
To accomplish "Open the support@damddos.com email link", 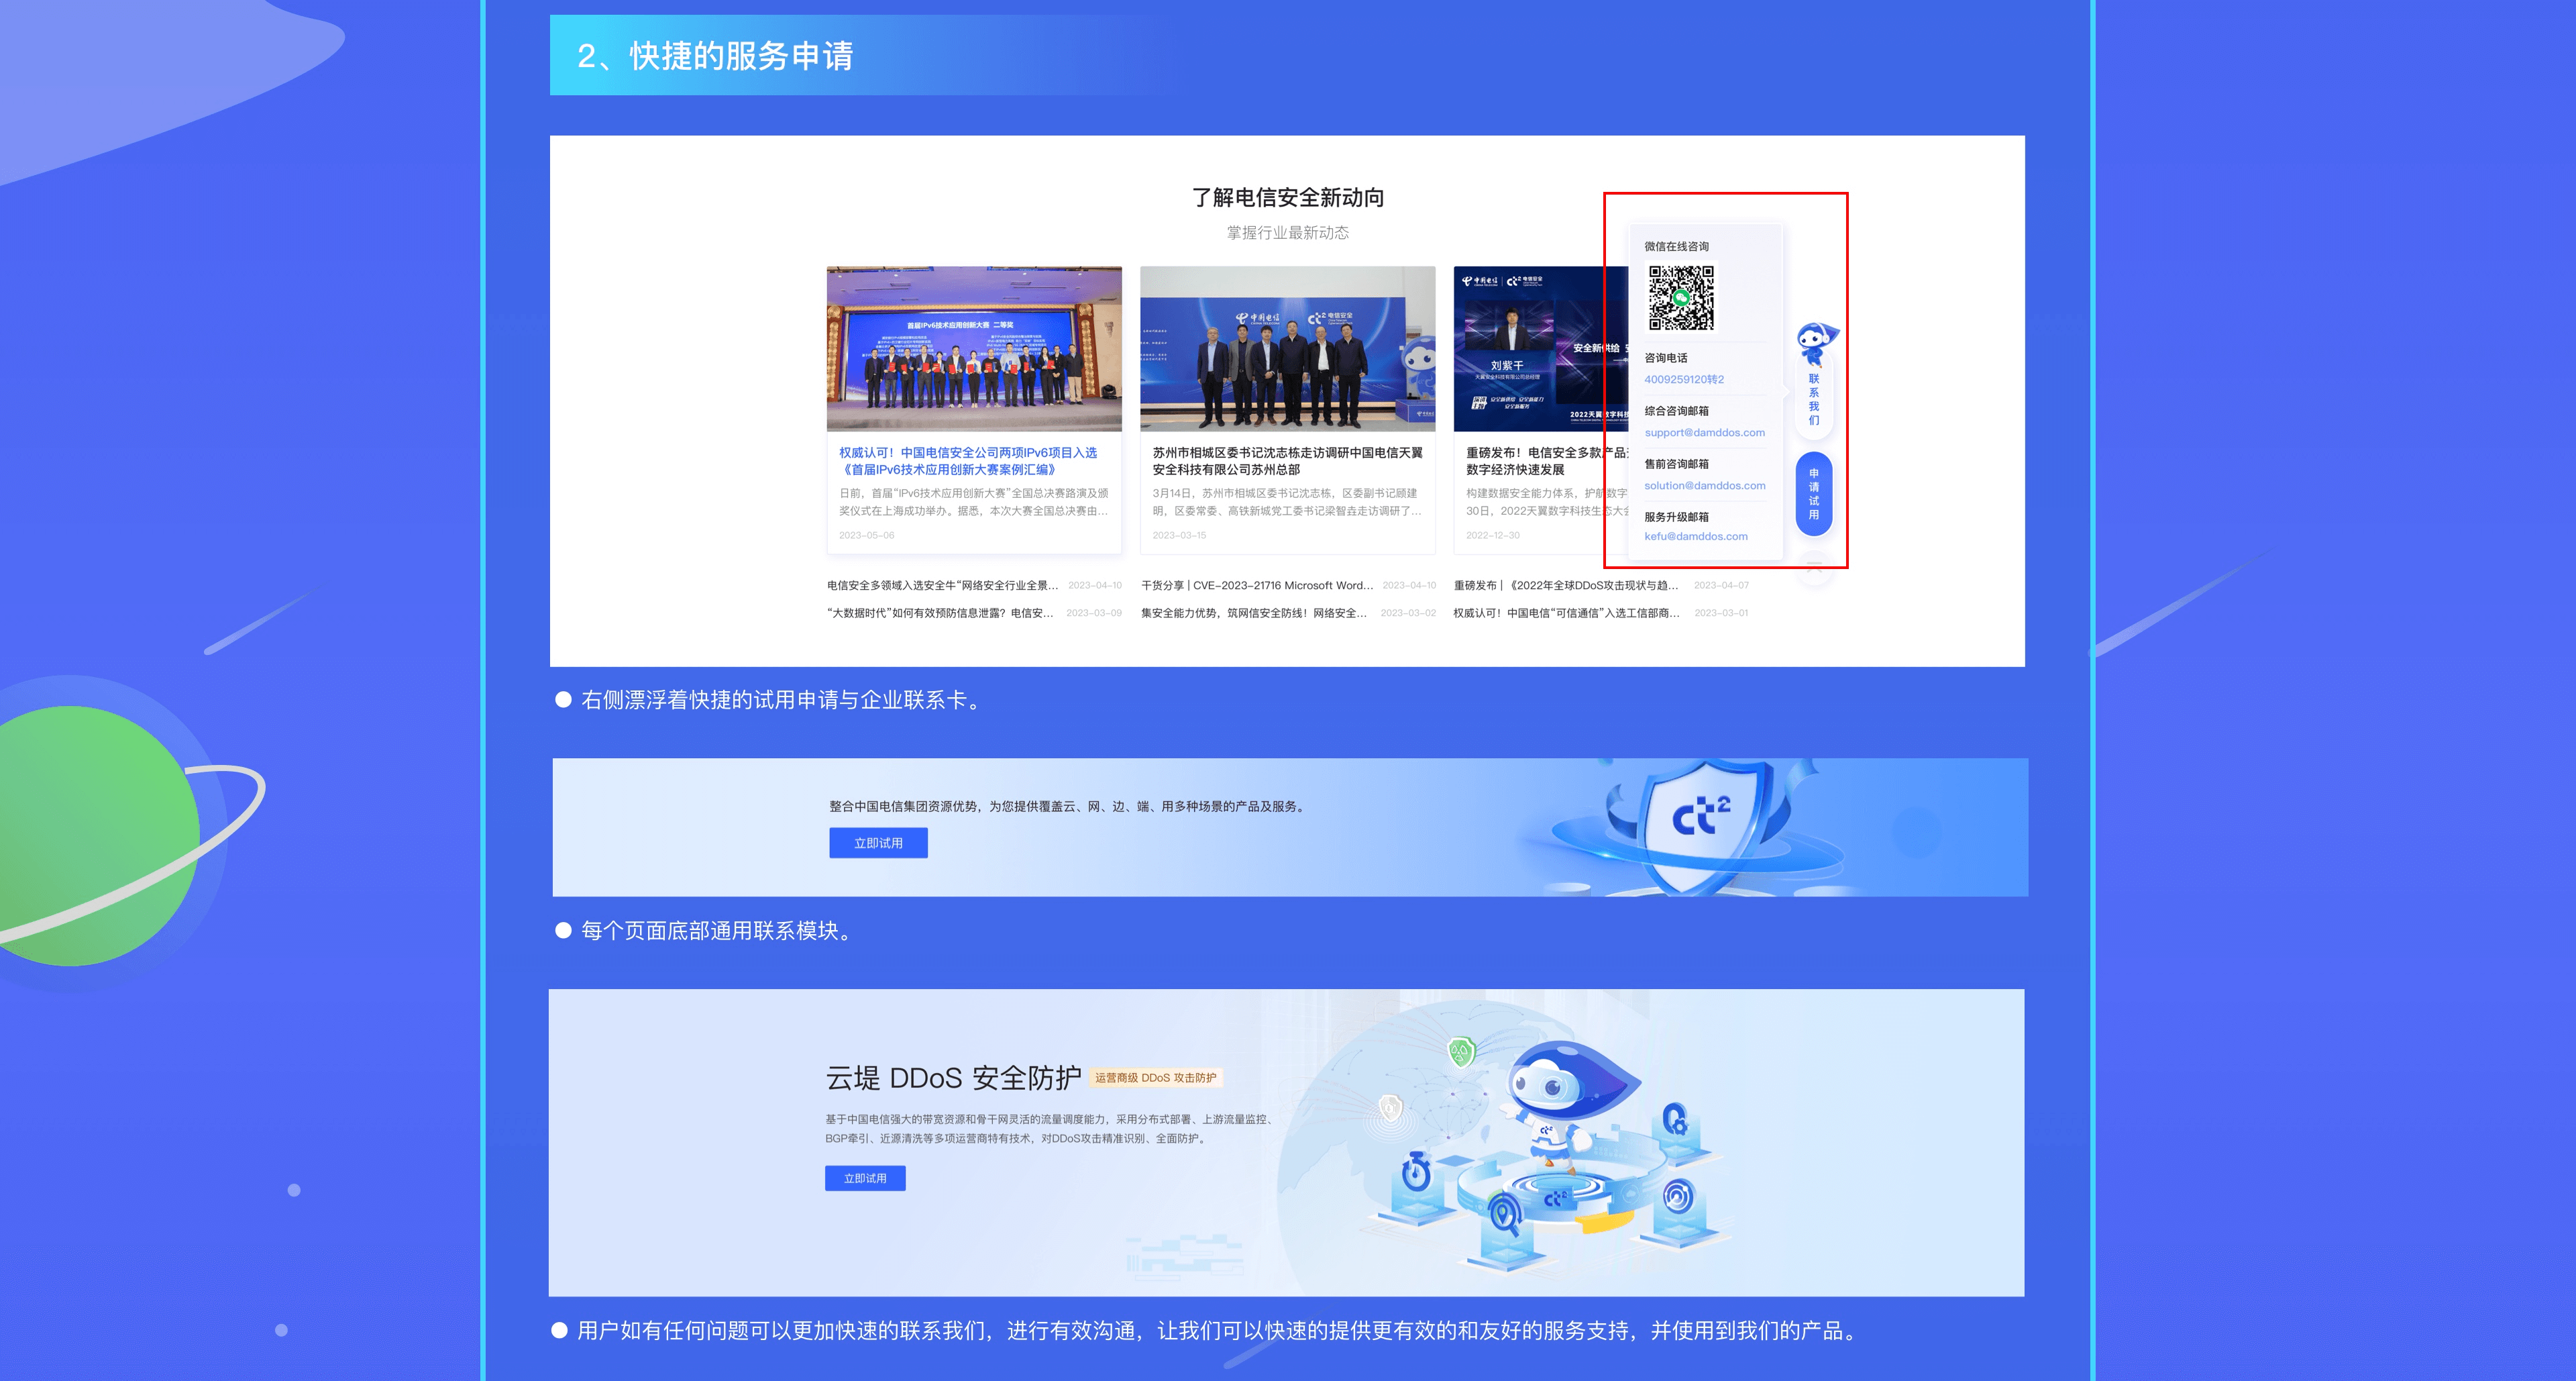I will (1704, 432).
